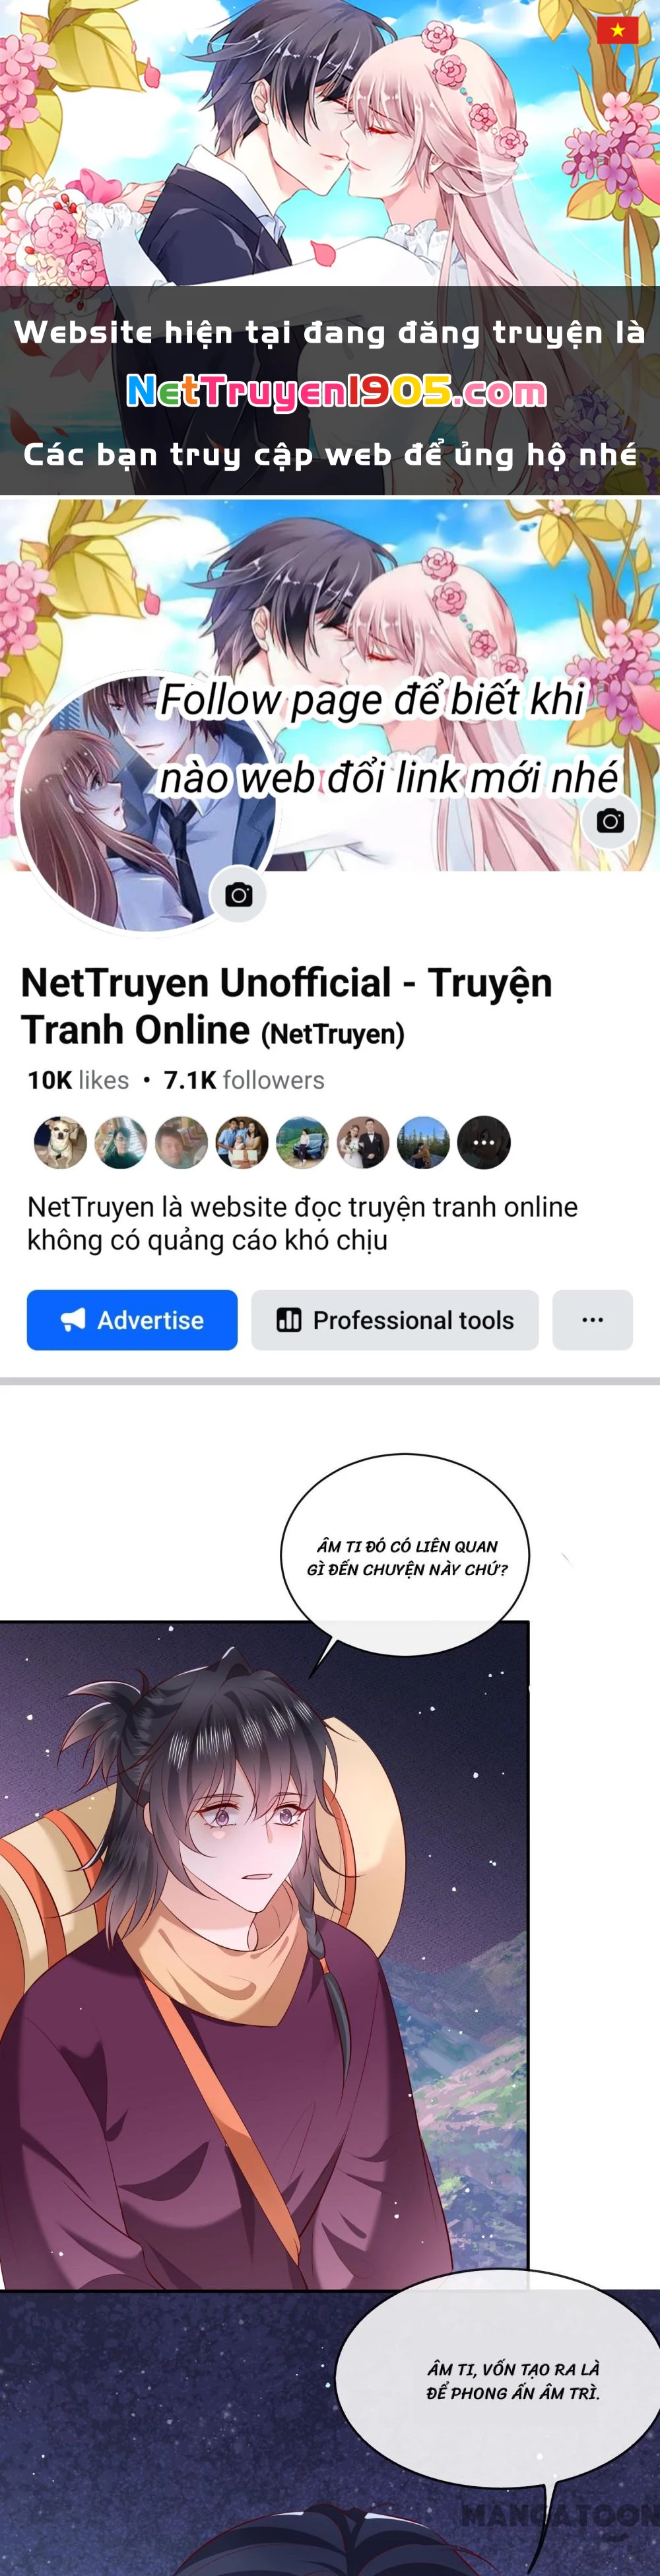Click the profile picture camera icon
The width and height of the screenshot is (660, 2576).
[x=238, y=894]
